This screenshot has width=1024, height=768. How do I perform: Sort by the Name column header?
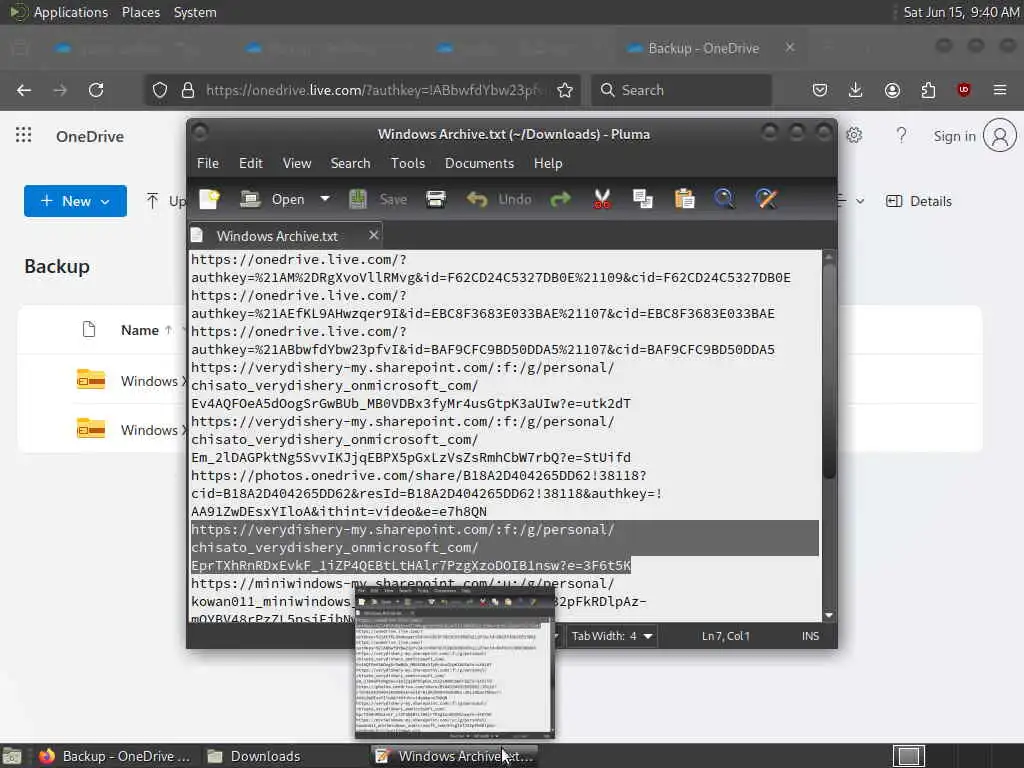pos(140,330)
